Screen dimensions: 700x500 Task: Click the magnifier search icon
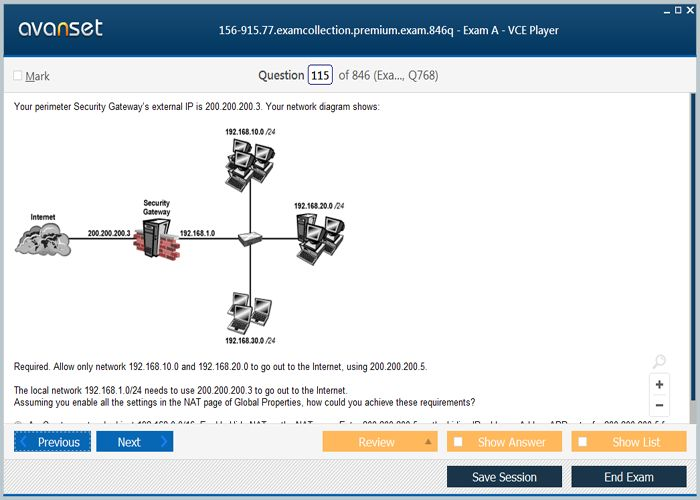click(658, 362)
